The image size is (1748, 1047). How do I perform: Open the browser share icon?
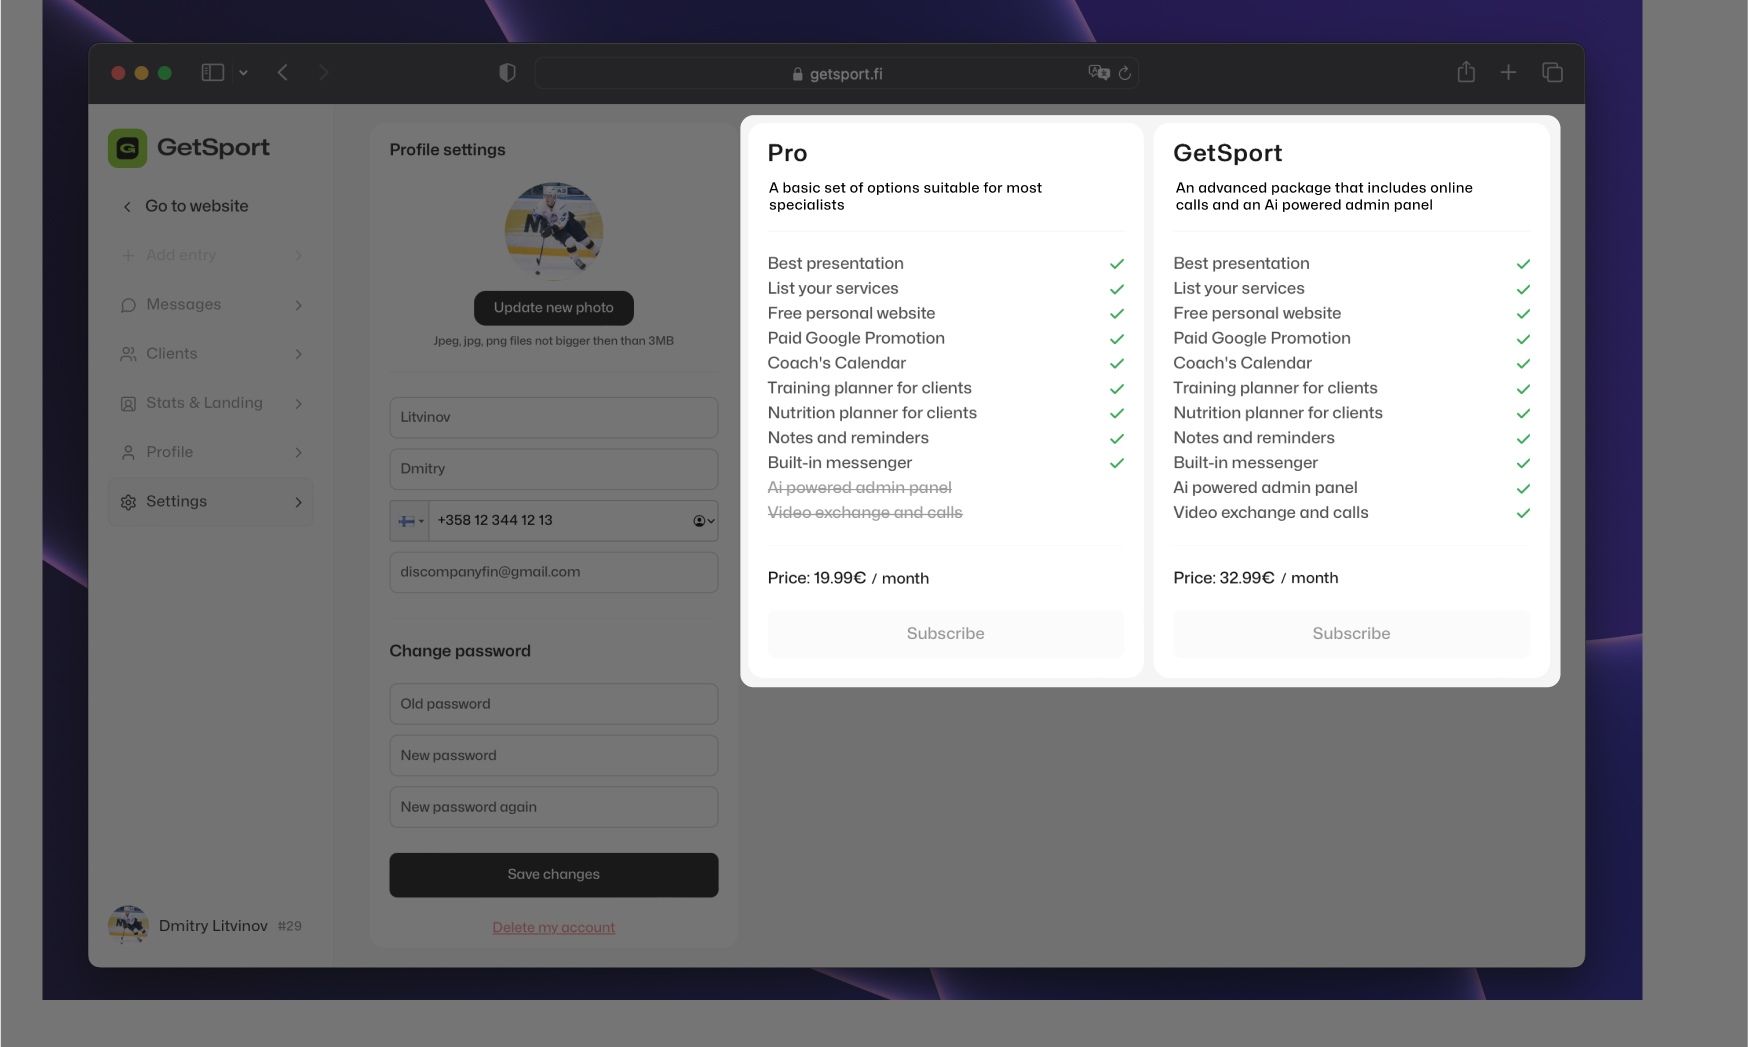pos(1466,71)
